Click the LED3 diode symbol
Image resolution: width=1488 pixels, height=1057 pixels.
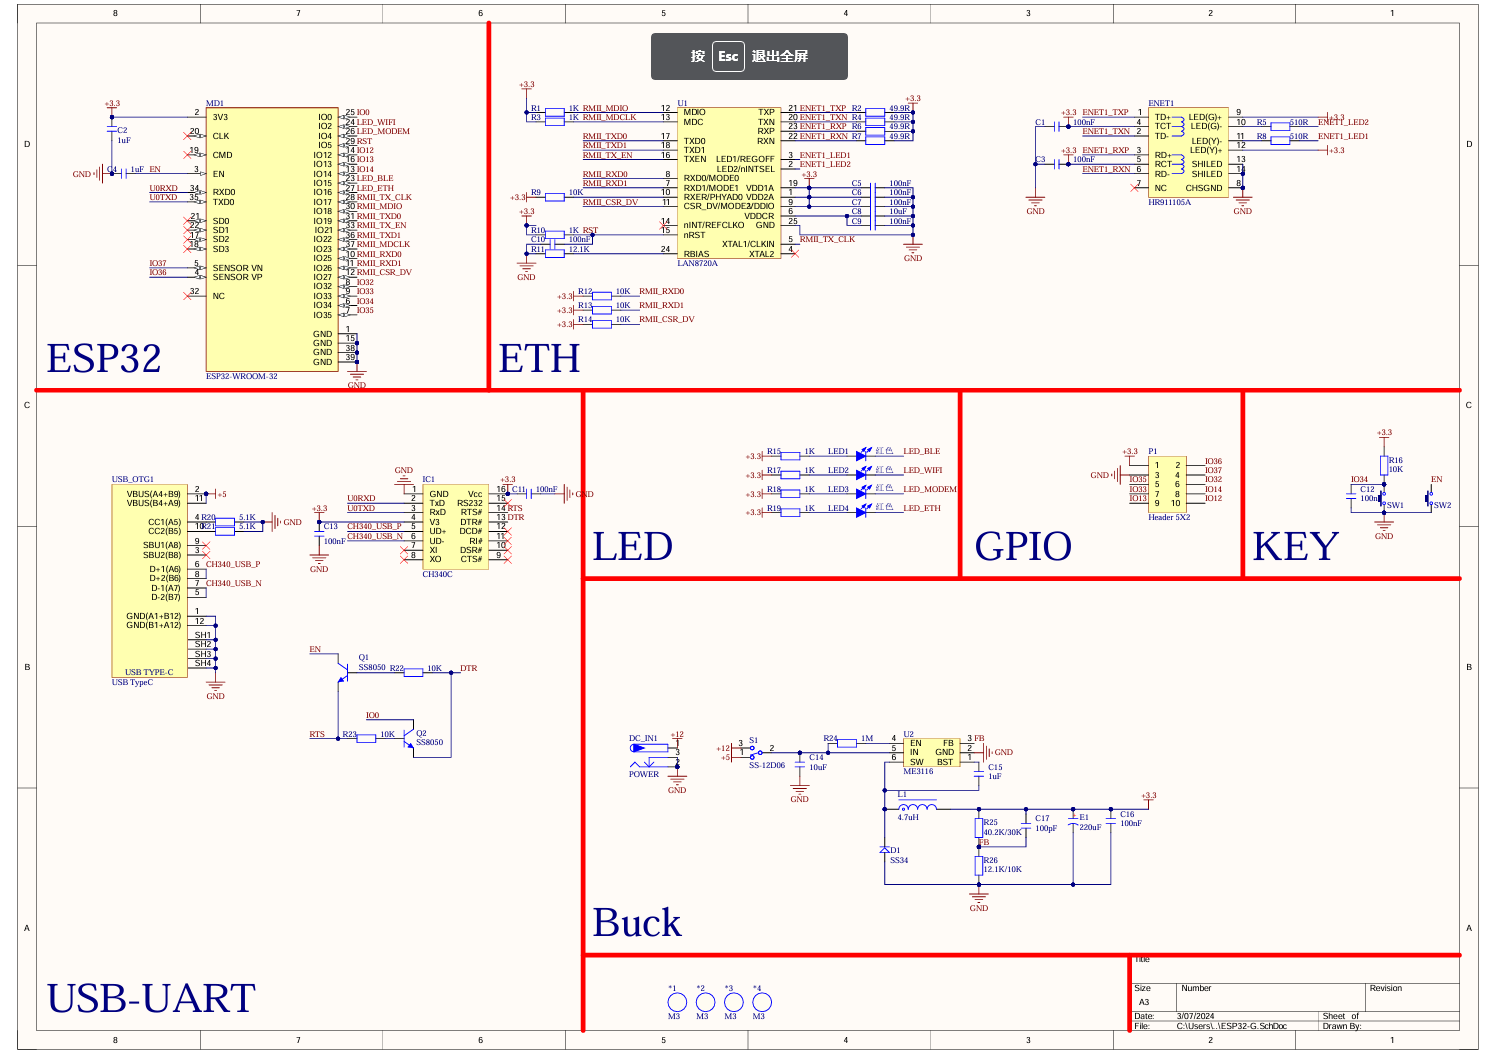tap(861, 492)
